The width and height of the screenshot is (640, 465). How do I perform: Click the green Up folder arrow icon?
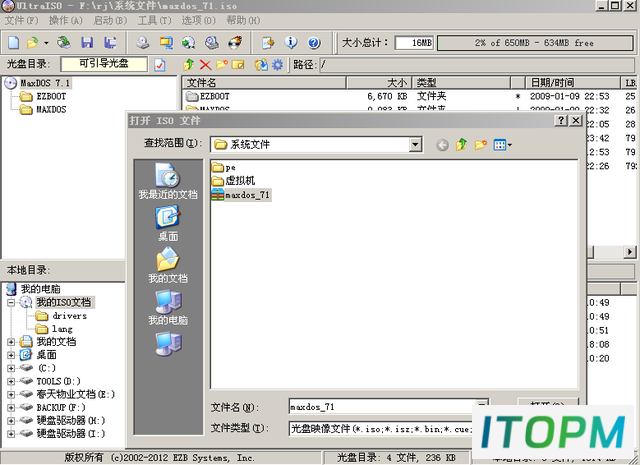click(x=188, y=65)
